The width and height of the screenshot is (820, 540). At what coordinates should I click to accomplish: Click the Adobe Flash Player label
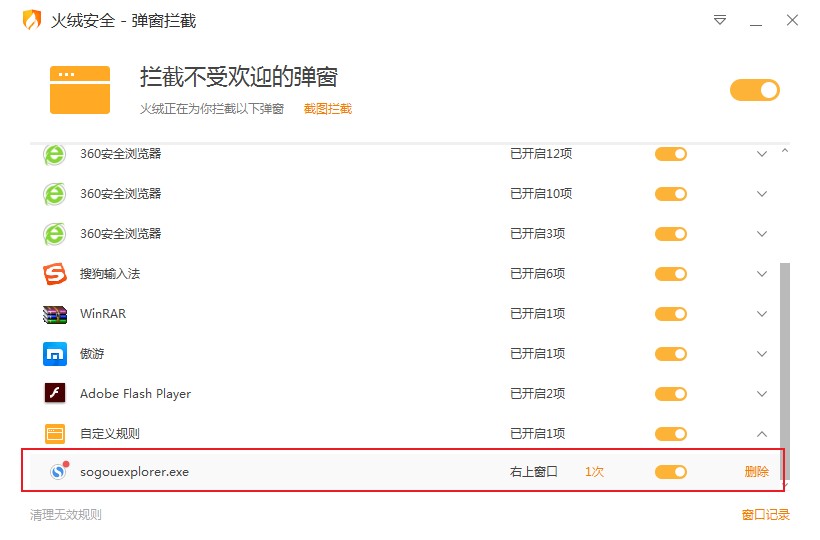point(135,394)
